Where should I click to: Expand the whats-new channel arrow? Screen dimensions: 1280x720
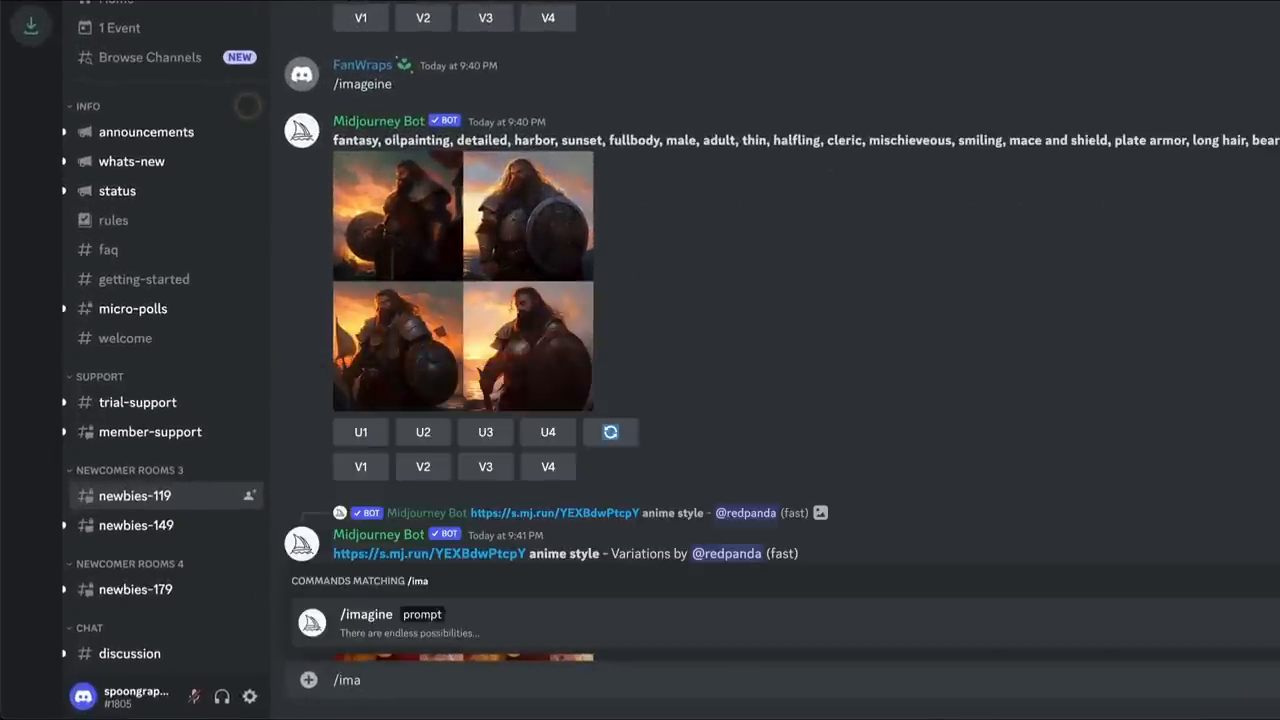click(65, 161)
